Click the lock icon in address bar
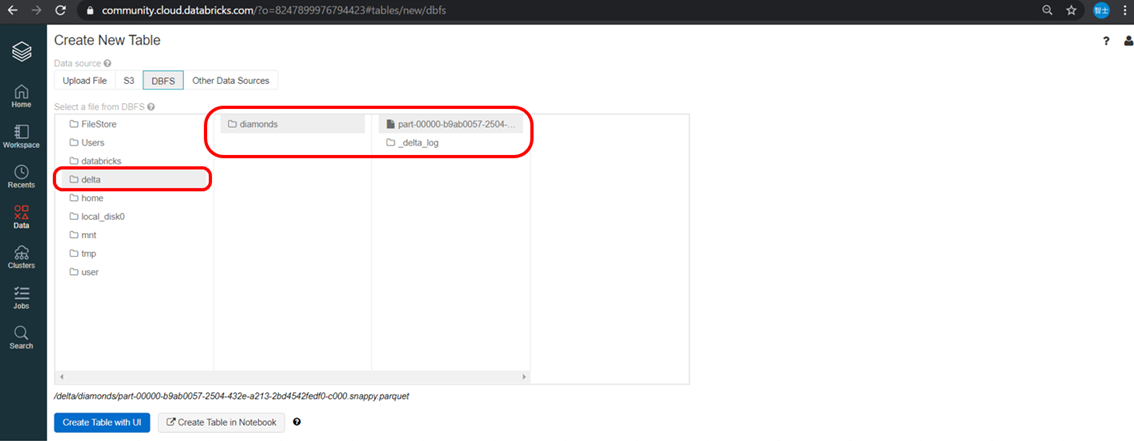 [90, 11]
